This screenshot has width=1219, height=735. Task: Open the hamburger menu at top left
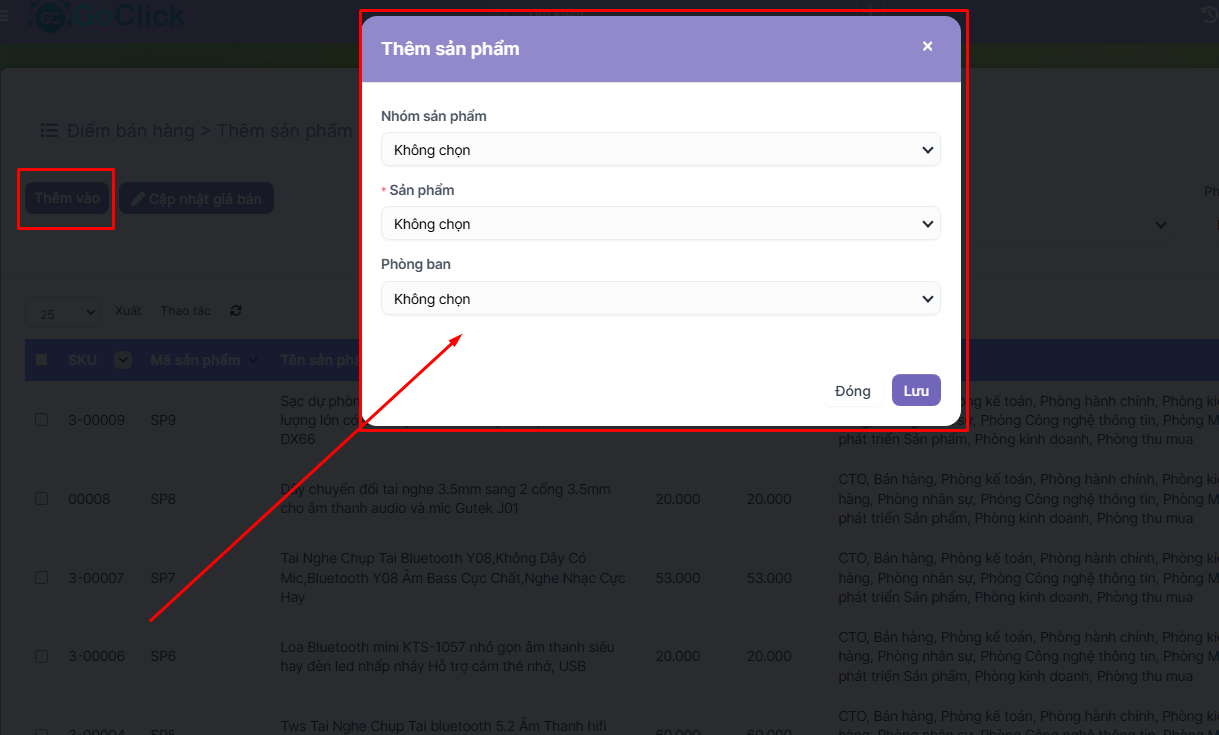(5, 15)
